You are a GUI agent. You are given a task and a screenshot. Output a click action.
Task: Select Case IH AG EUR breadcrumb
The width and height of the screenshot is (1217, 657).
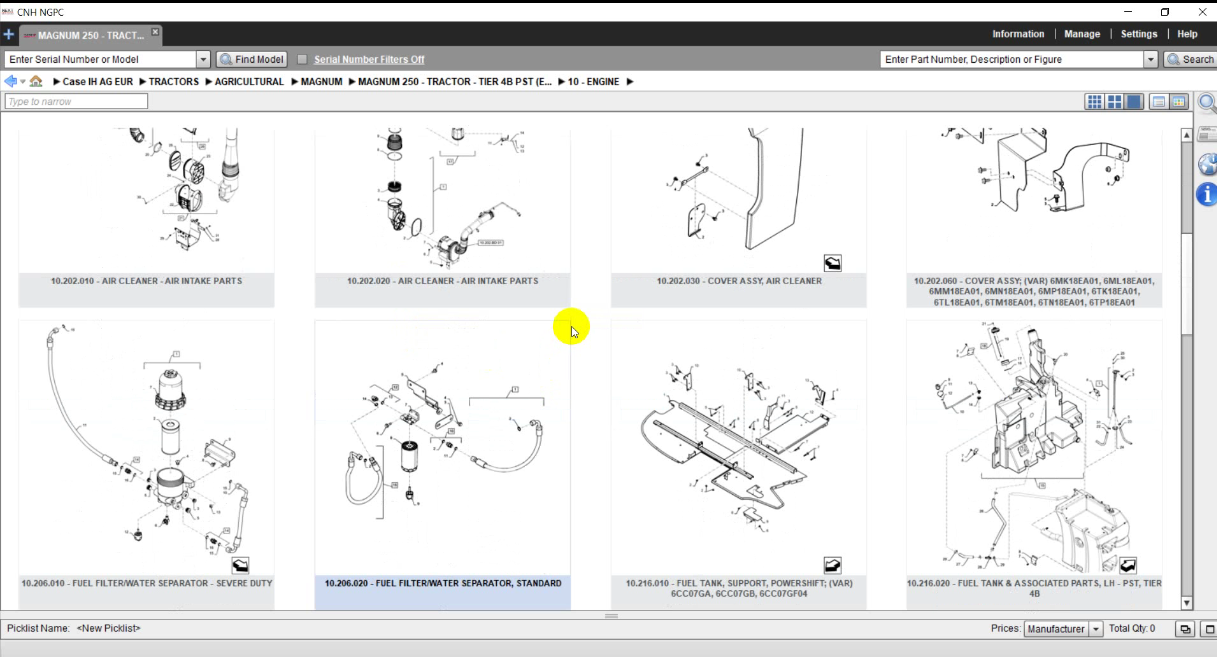click(x=98, y=82)
